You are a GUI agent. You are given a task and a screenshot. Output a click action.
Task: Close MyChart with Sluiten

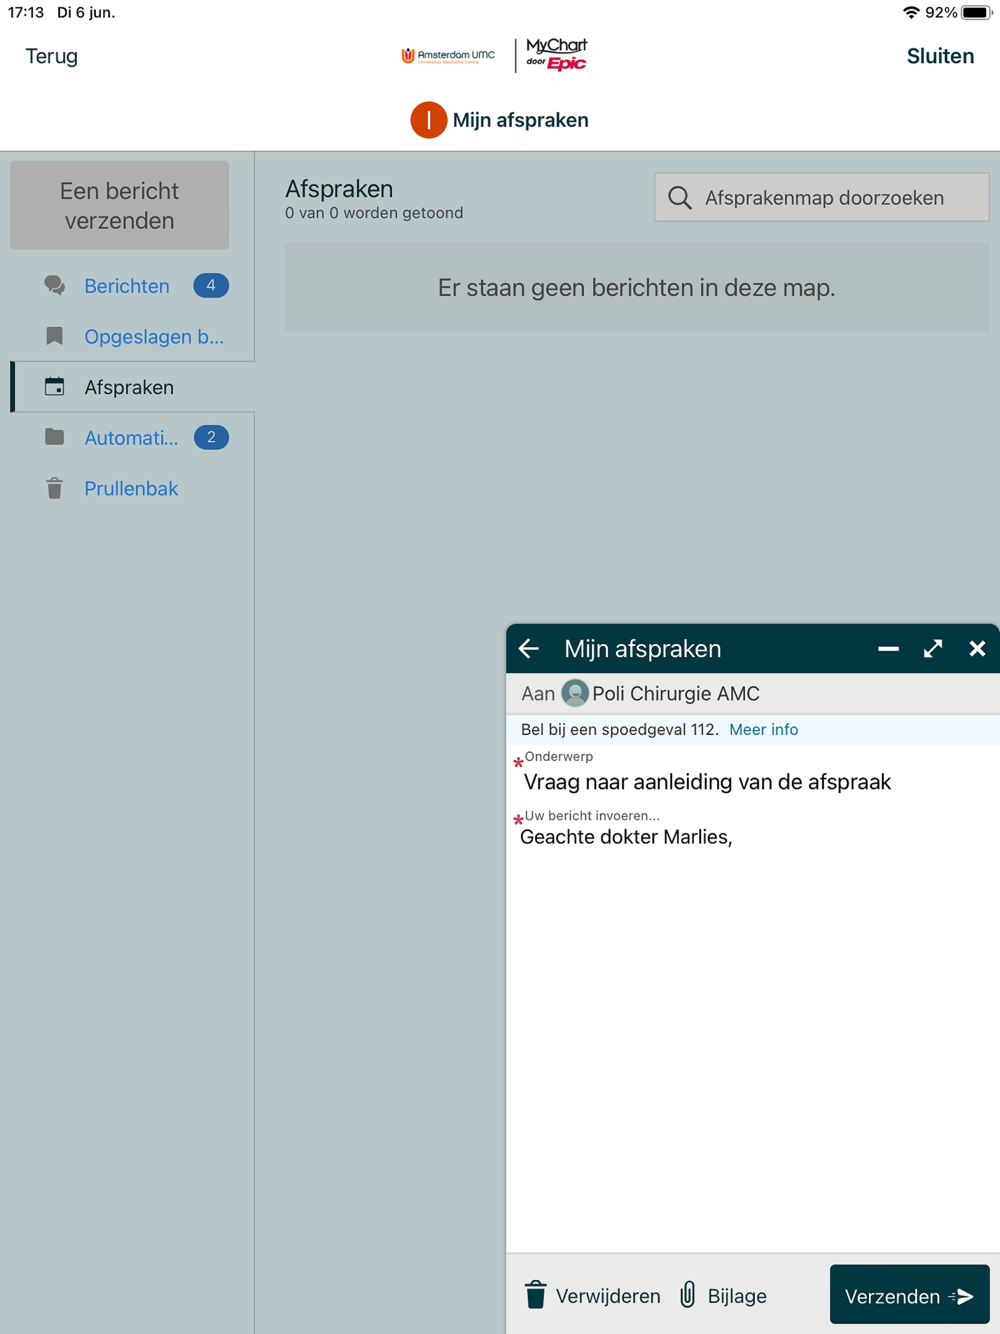point(940,56)
